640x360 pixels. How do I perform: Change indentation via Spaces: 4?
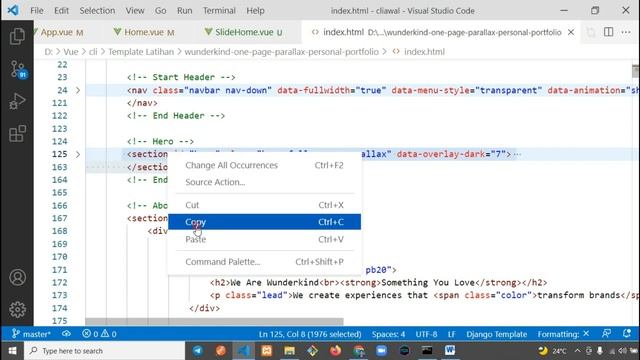[389, 334]
